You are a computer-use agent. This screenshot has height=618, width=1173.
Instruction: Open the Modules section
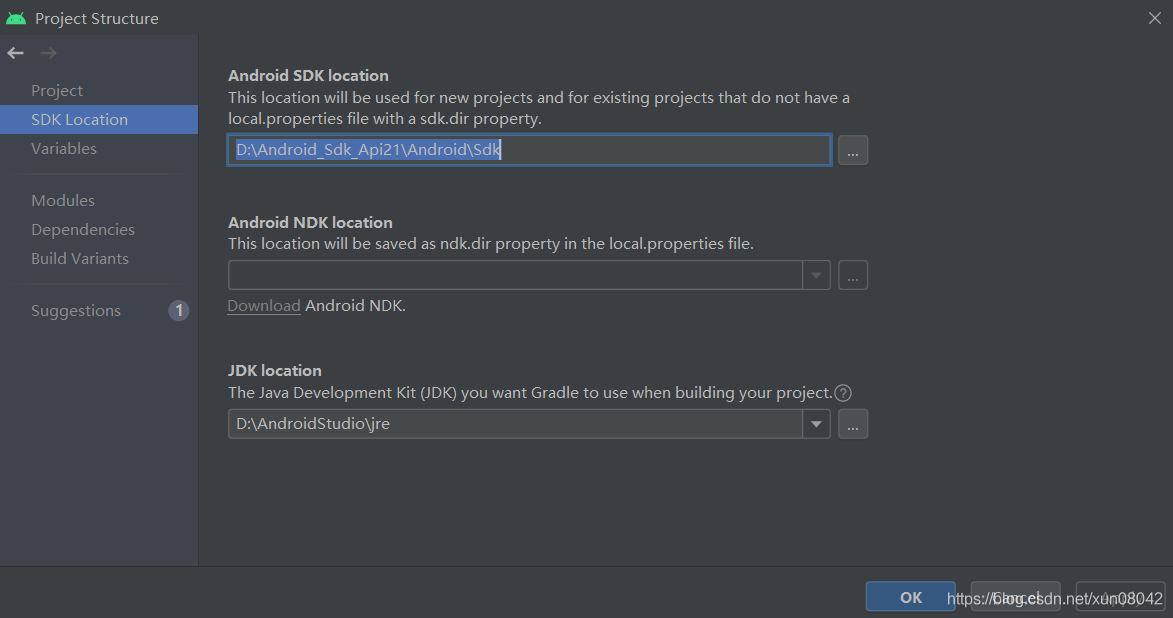62,200
